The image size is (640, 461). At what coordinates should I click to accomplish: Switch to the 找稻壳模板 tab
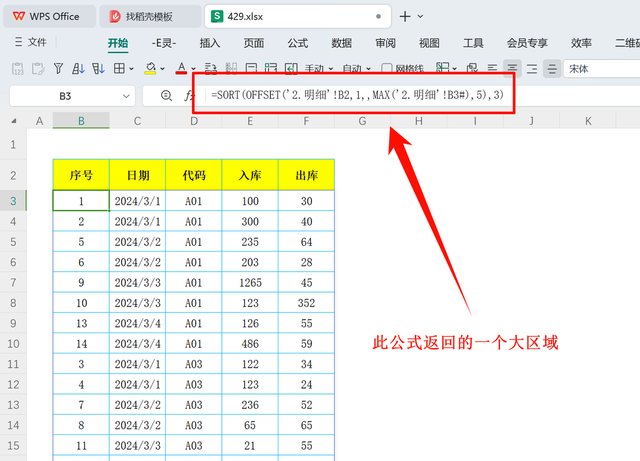point(149,16)
